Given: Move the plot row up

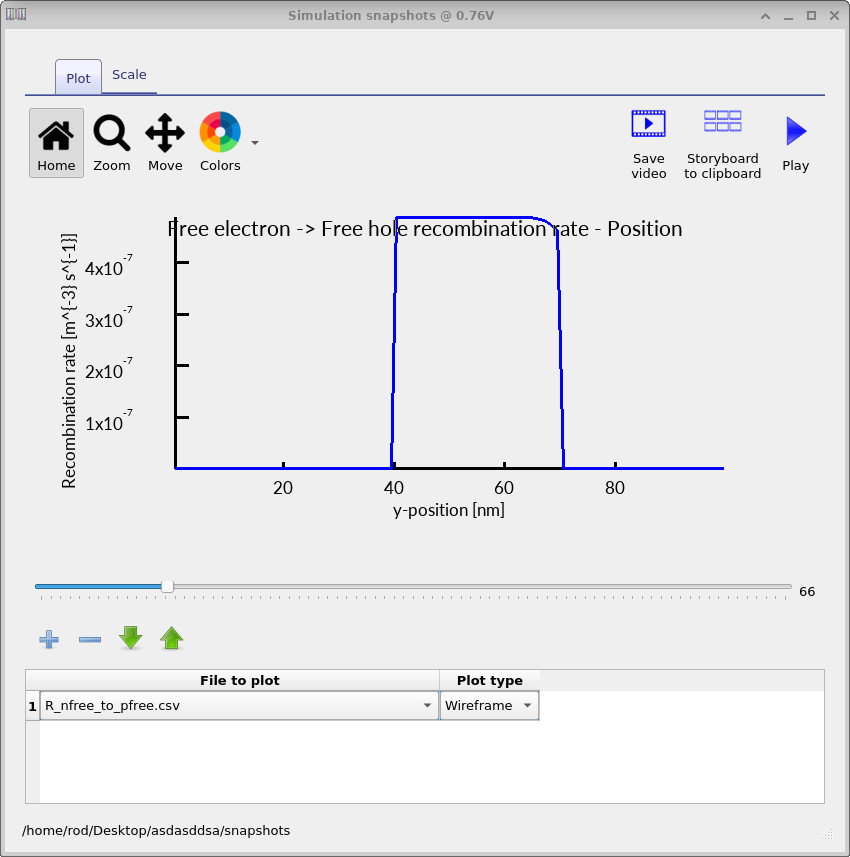Looking at the screenshot, I should click(171, 638).
